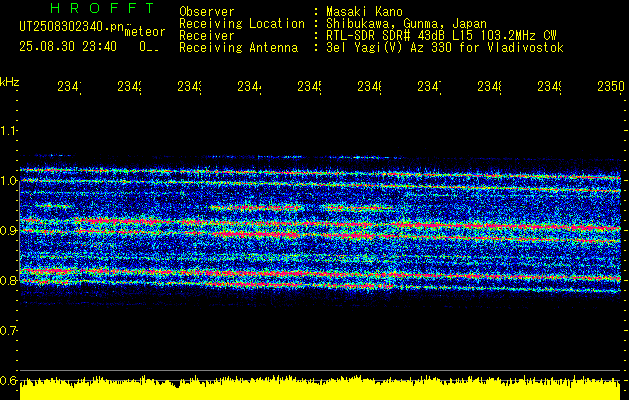The width and height of the screenshot is (629, 400).
Task: Click the 0.7 kHz frequency axis label
Action: 8,331
